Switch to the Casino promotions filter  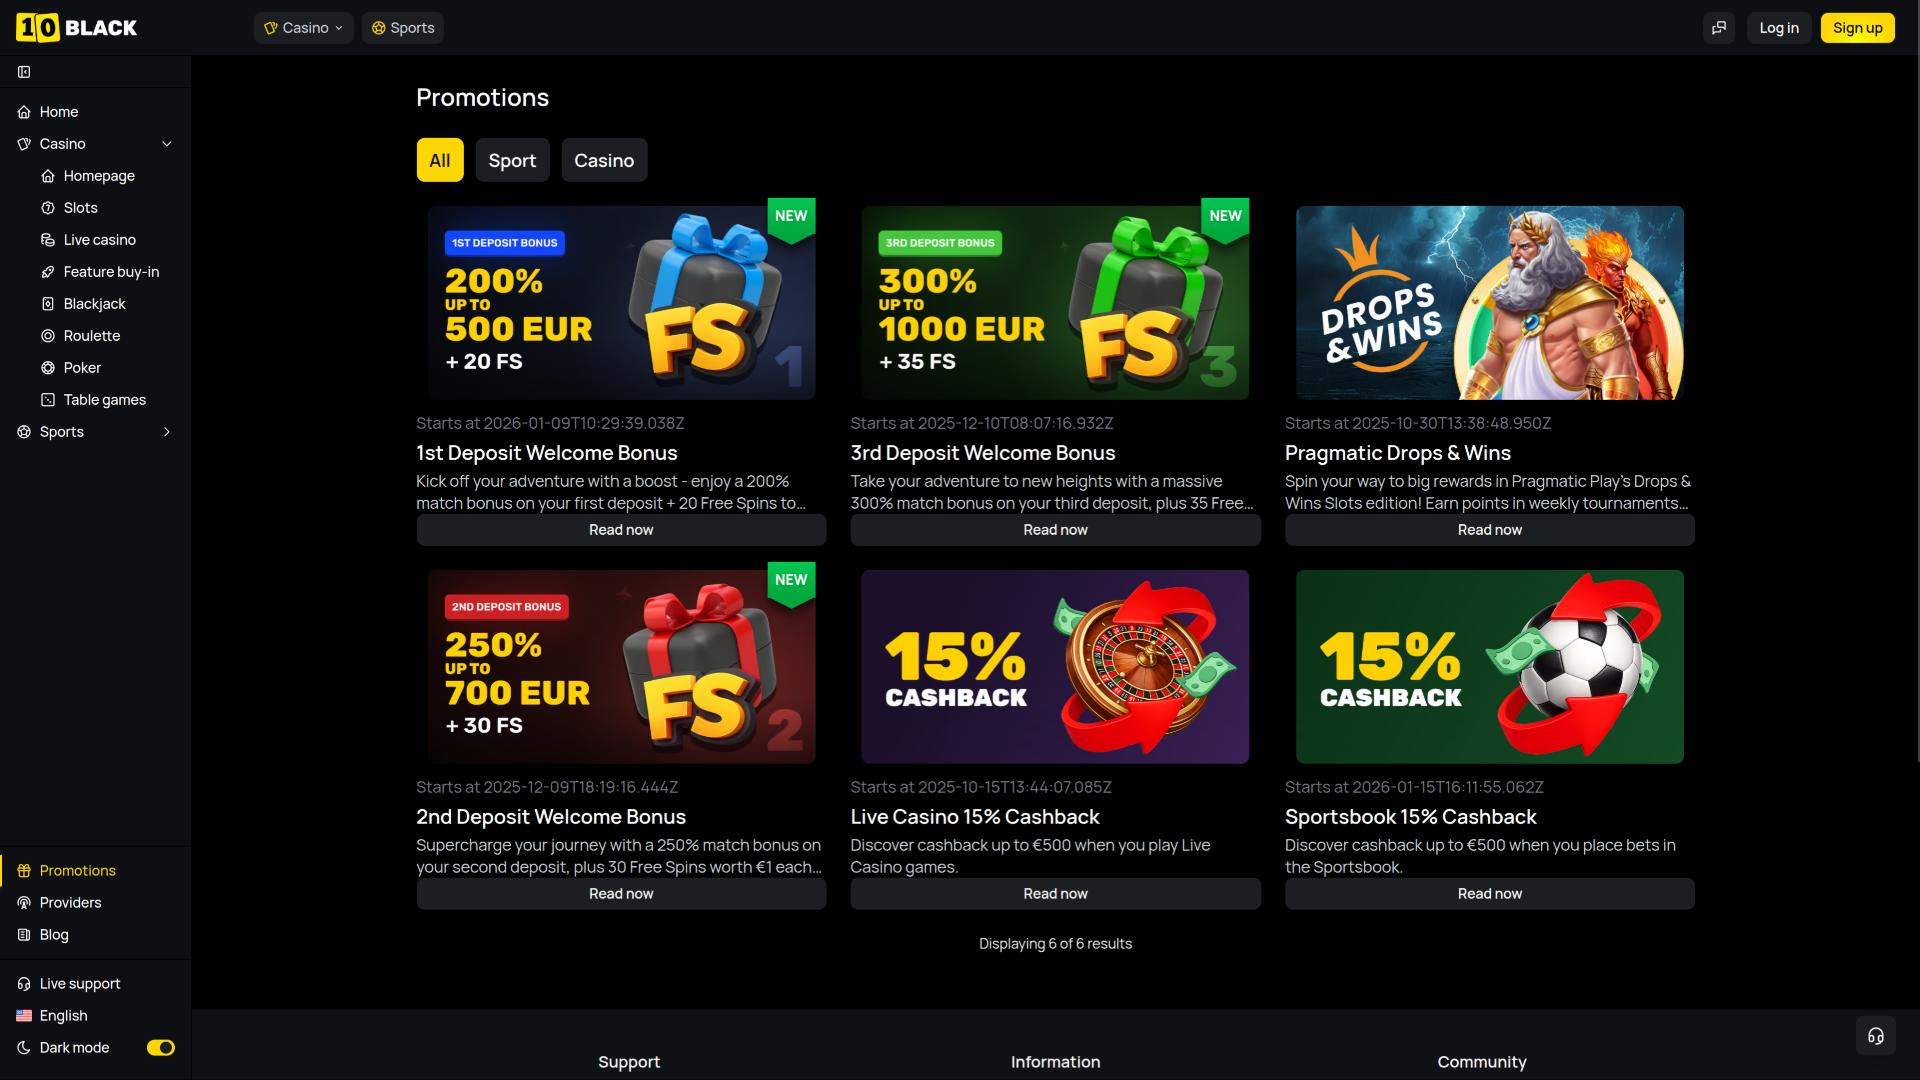(x=604, y=160)
